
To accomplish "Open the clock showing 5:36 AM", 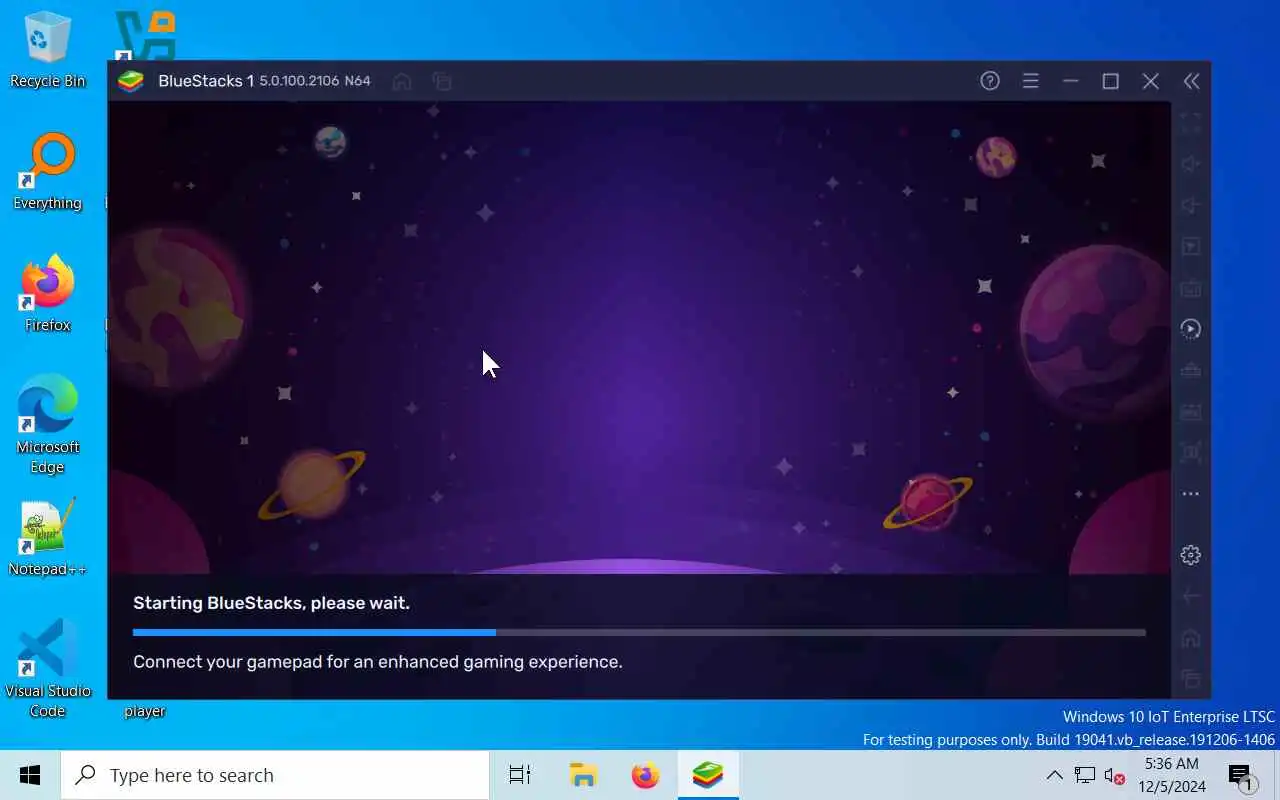I will coord(1171,775).
